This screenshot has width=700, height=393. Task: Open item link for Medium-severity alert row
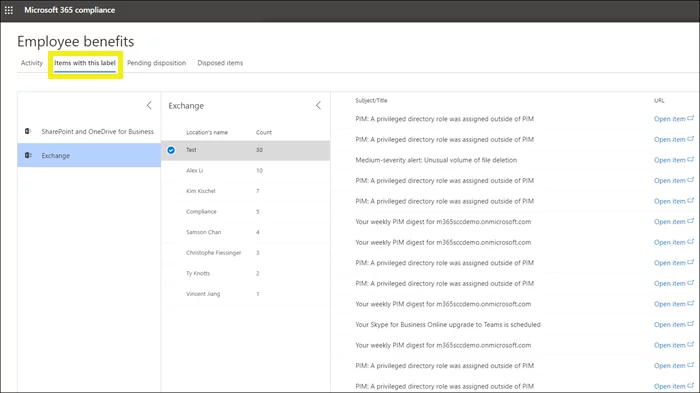tap(669, 160)
